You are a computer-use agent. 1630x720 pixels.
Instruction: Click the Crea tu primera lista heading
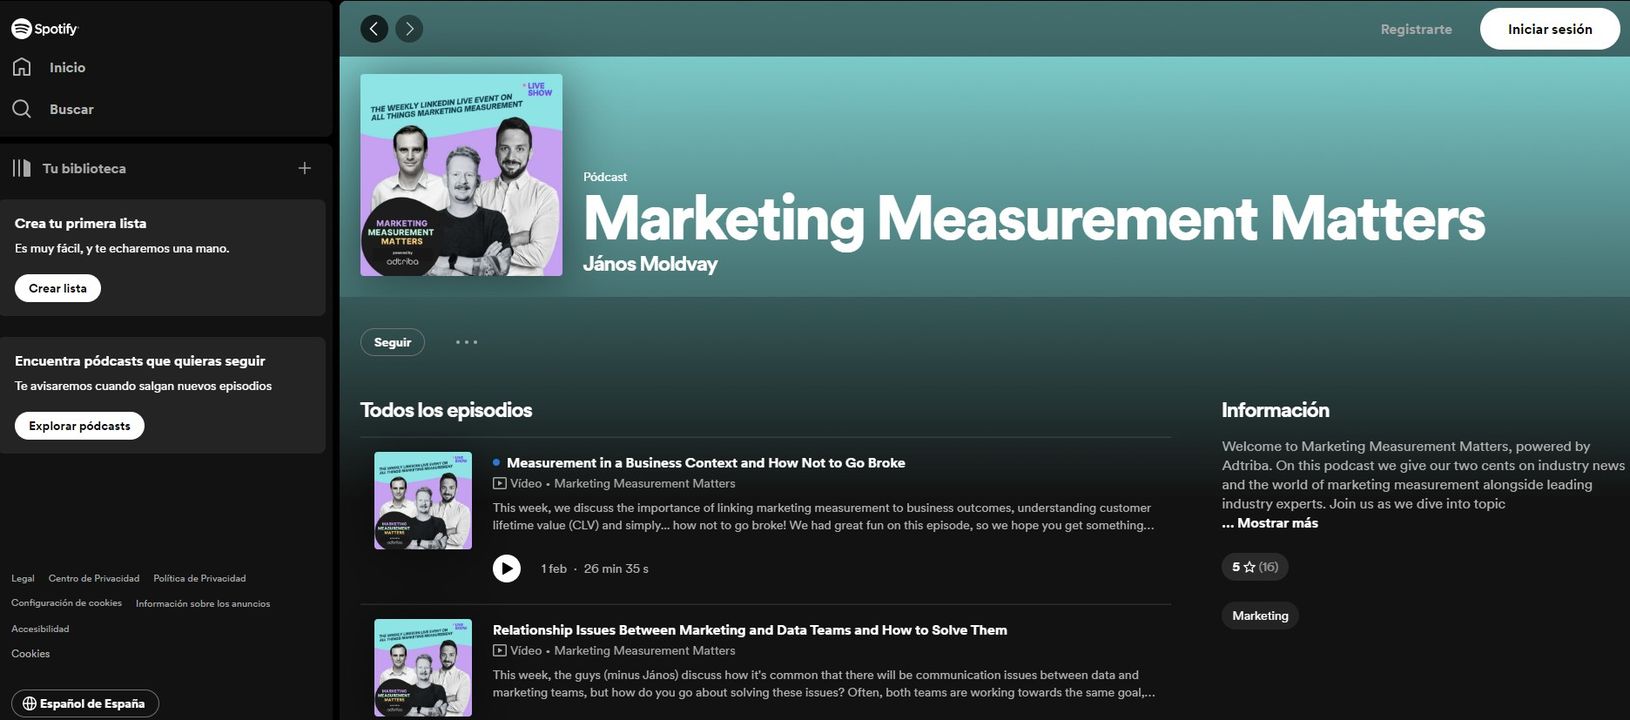[x=81, y=223]
